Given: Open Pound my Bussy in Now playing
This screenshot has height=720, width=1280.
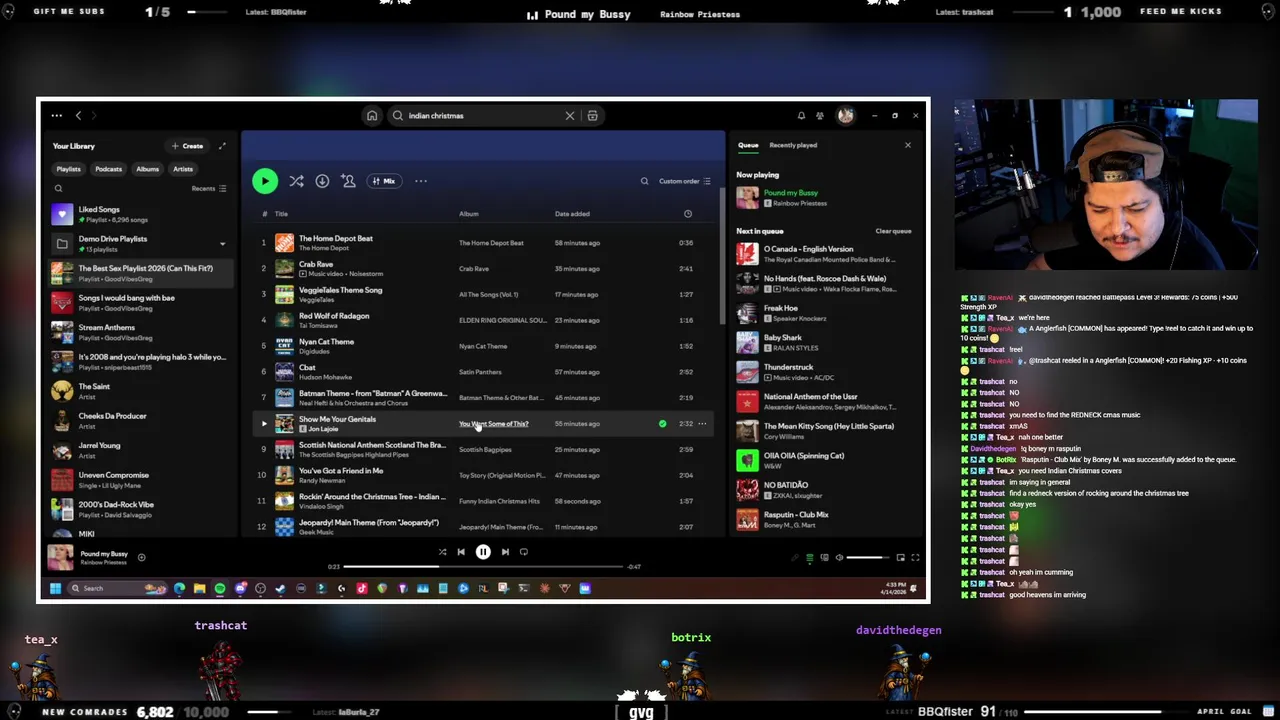Looking at the screenshot, I should pyautogui.click(x=791, y=193).
